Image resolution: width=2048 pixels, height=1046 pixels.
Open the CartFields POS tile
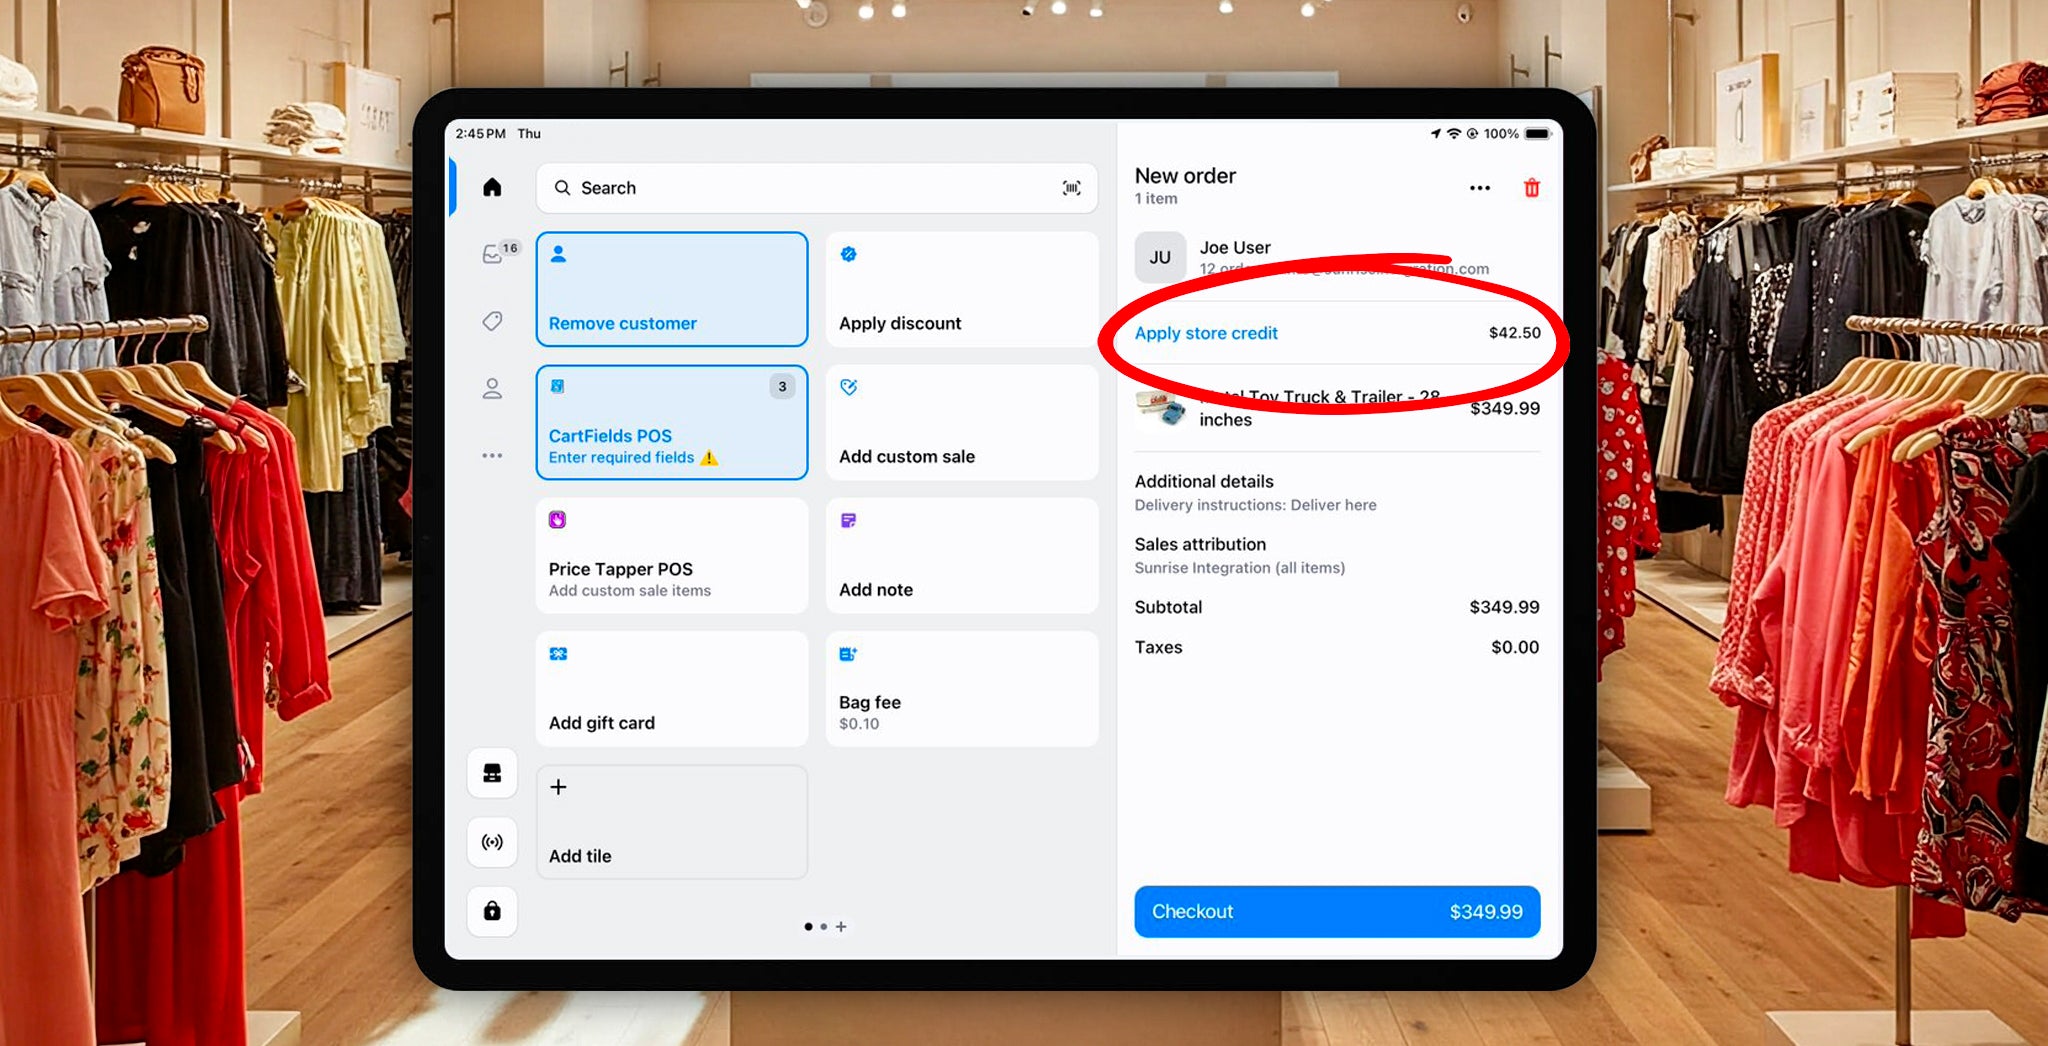671,423
